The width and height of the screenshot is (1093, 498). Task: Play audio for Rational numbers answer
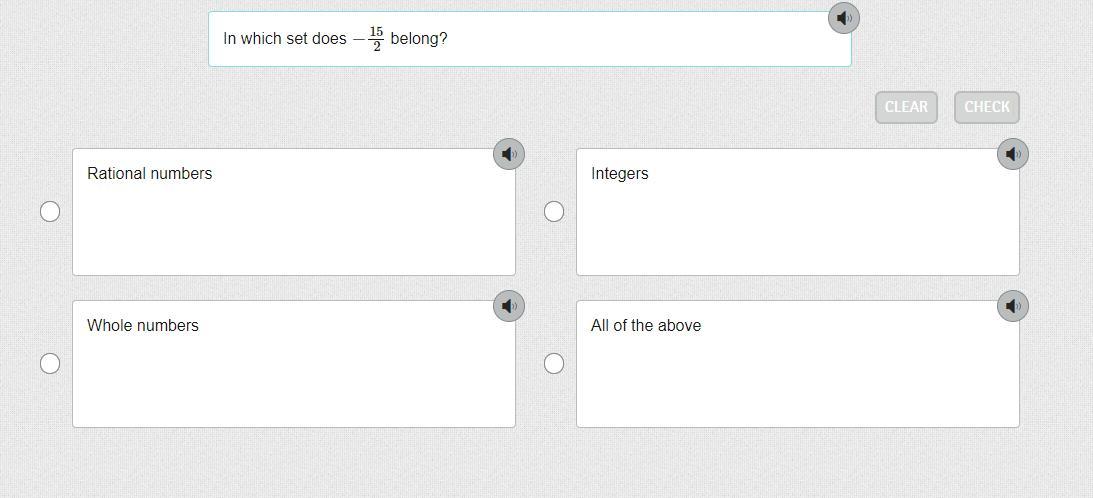tap(509, 154)
